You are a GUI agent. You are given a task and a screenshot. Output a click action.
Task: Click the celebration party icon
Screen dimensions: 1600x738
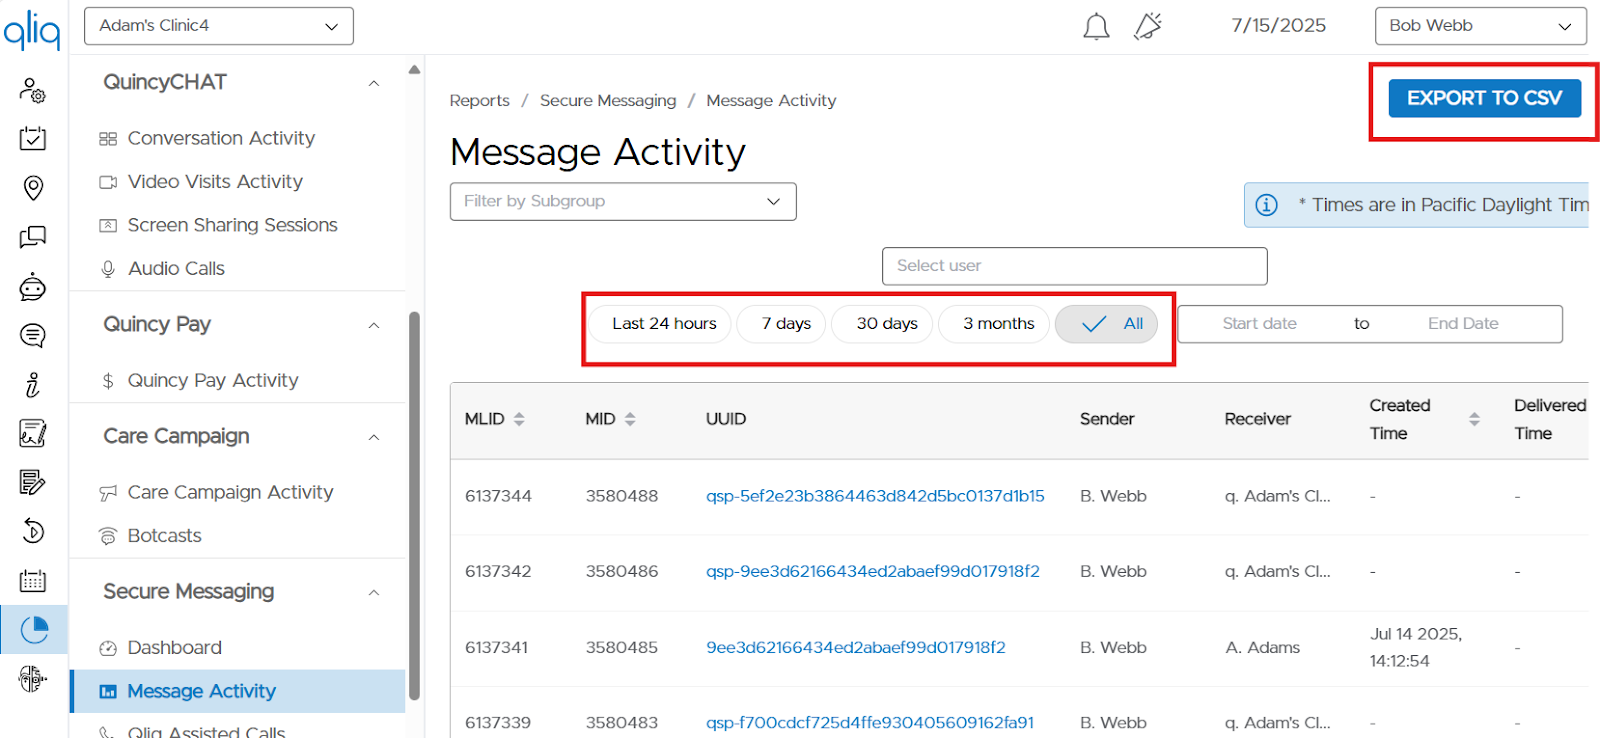click(x=1148, y=26)
